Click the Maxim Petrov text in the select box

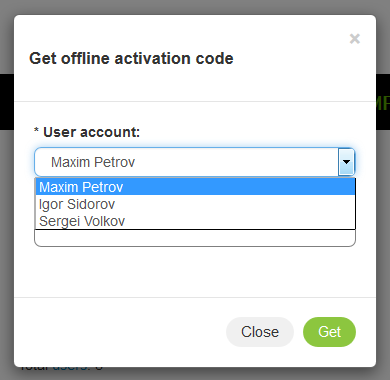93,162
